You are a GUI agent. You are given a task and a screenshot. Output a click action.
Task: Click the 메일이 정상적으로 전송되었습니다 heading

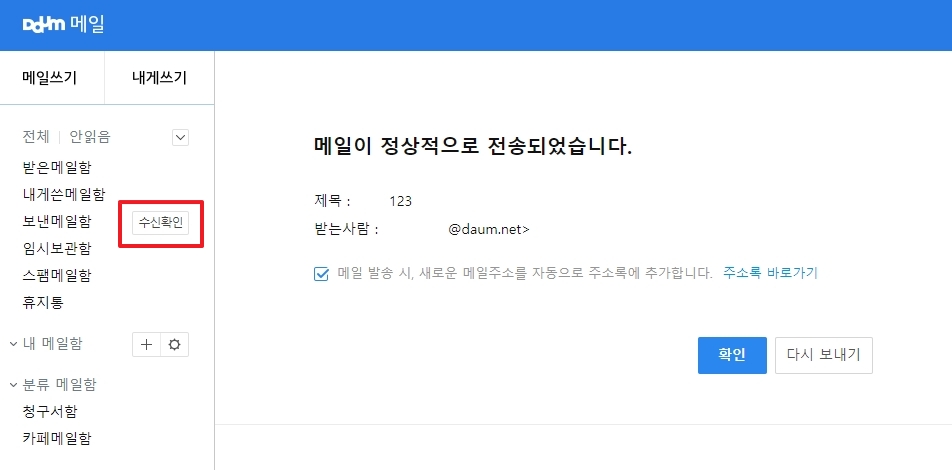[x=474, y=147]
